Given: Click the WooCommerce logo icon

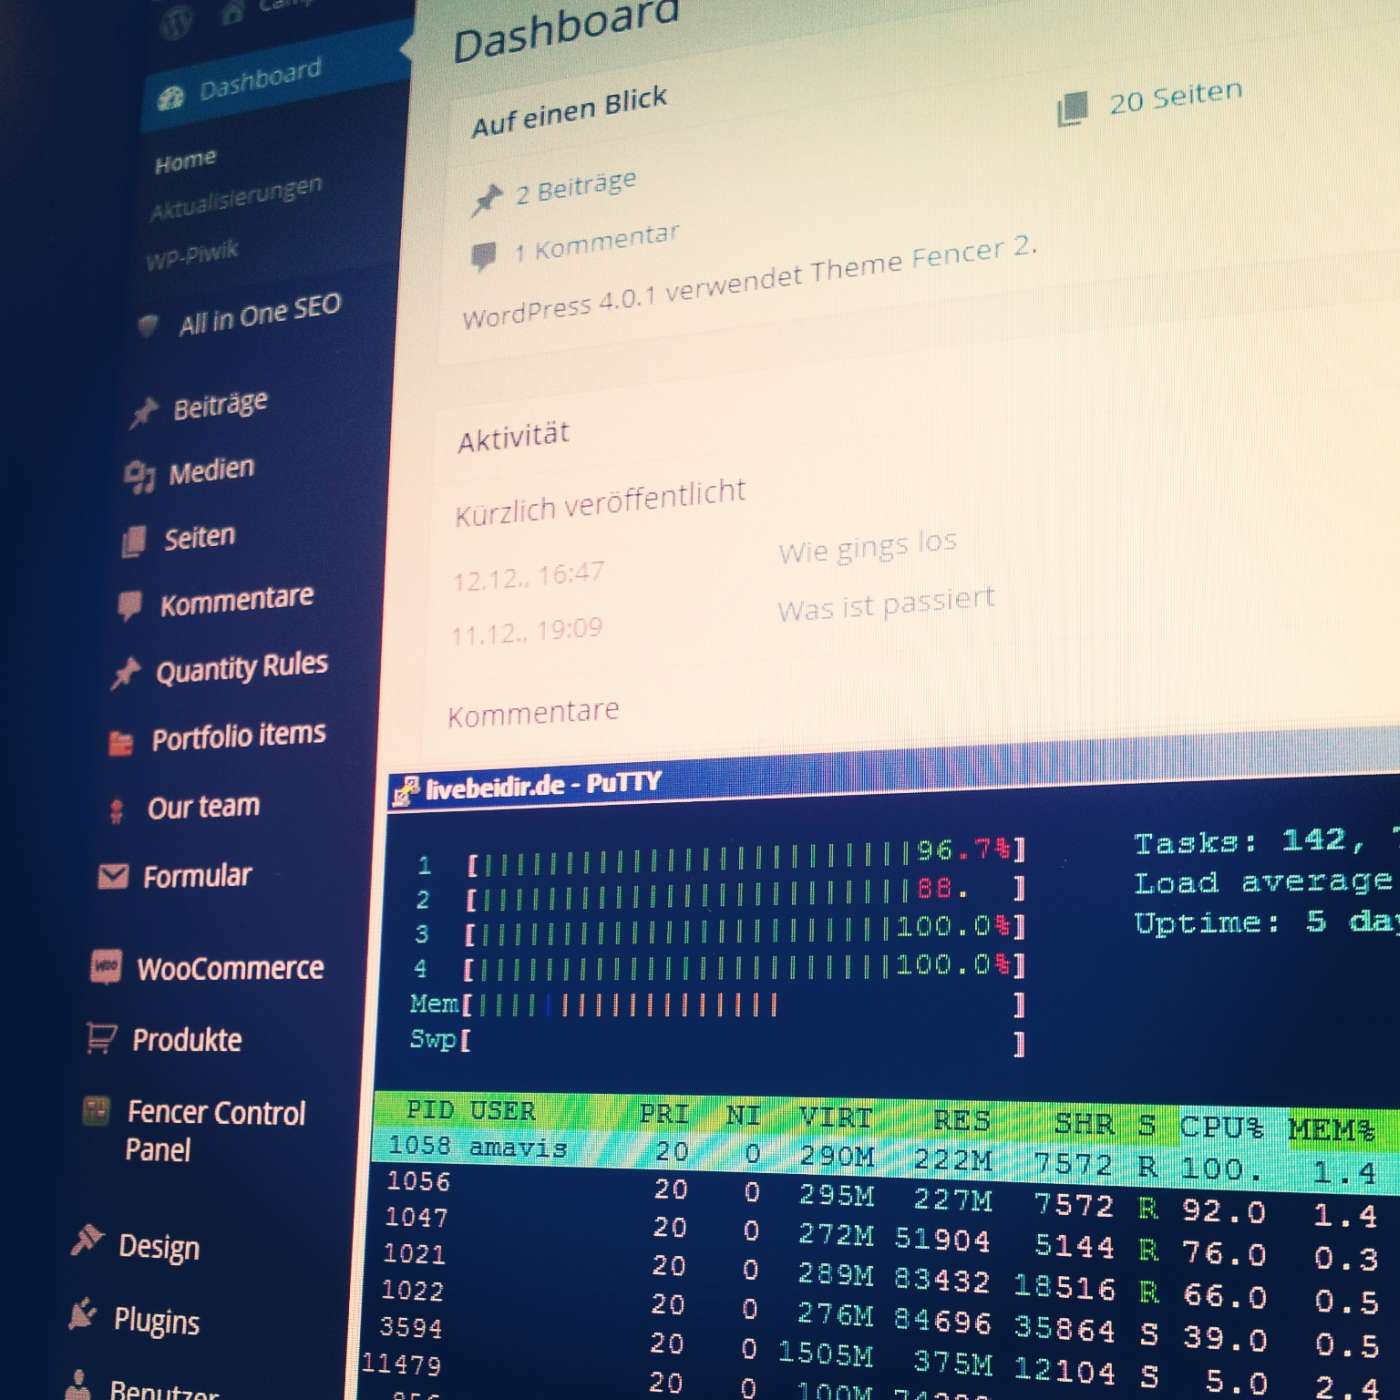Looking at the screenshot, I should point(105,966).
